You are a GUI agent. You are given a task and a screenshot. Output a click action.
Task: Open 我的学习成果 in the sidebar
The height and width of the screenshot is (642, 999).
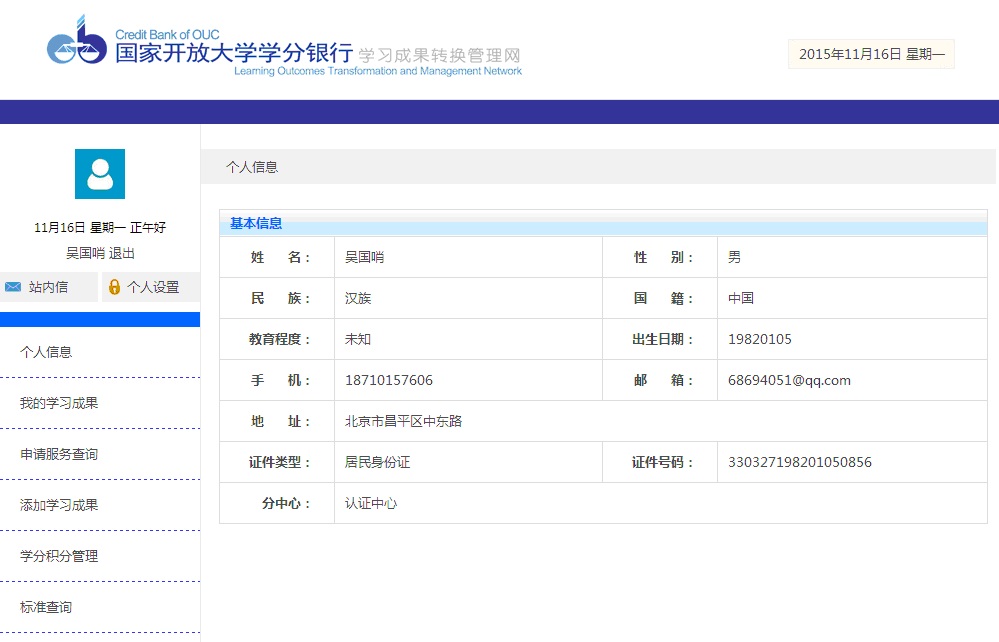59,403
